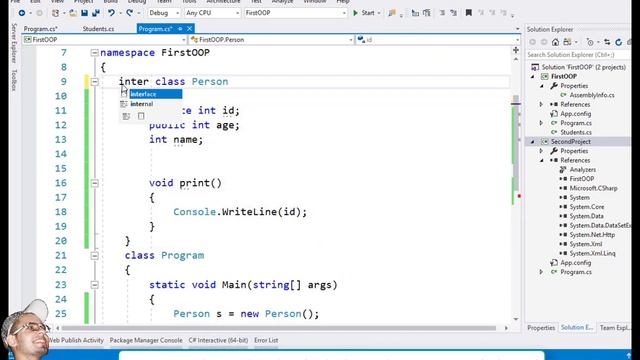Screen dimensions: 640x360
Task: Select Microsoft.CSharp reference
Action: tap(593, 188)
